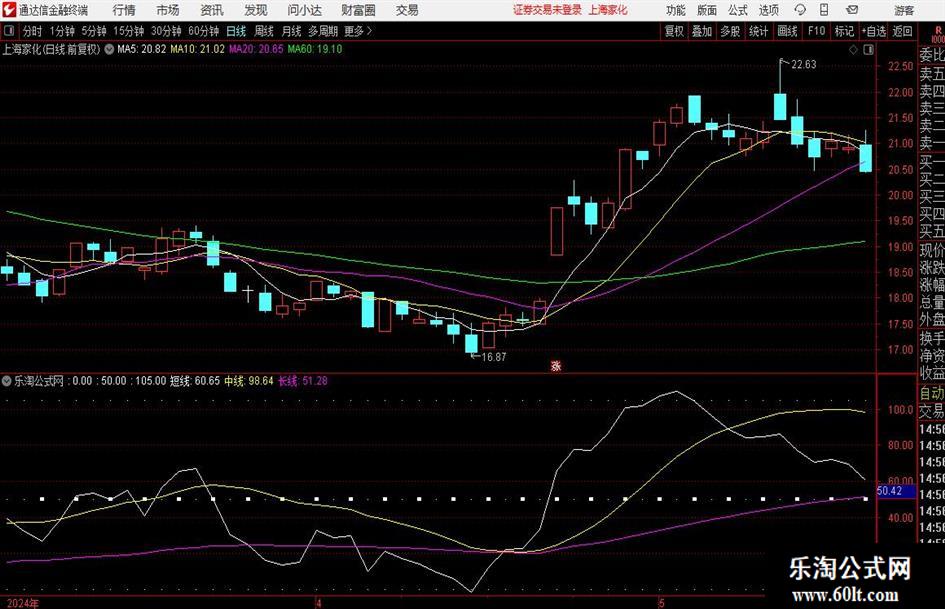Screen dimensions: 945x609
Task: Click the month 4 marker on time axis
Action: pos(318,603)
